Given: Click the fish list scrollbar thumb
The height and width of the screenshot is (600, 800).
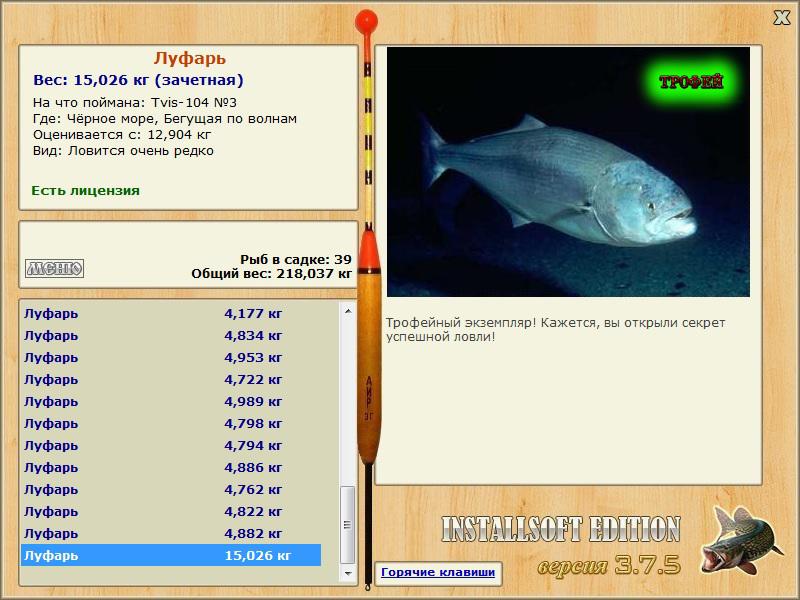Looking at the screenshot, I should coord(348,524).
